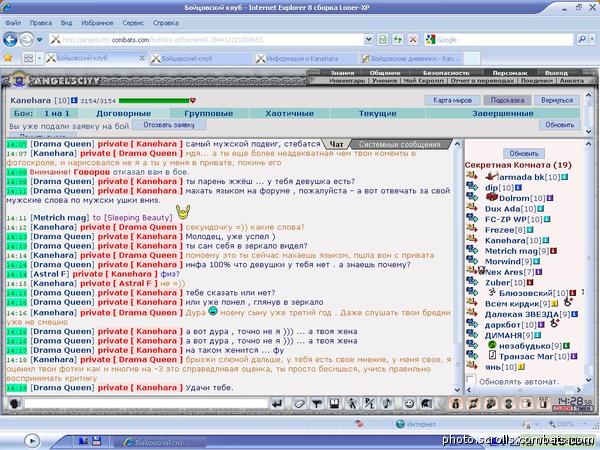Click the Карта миров button

click(x=452, y=100)
